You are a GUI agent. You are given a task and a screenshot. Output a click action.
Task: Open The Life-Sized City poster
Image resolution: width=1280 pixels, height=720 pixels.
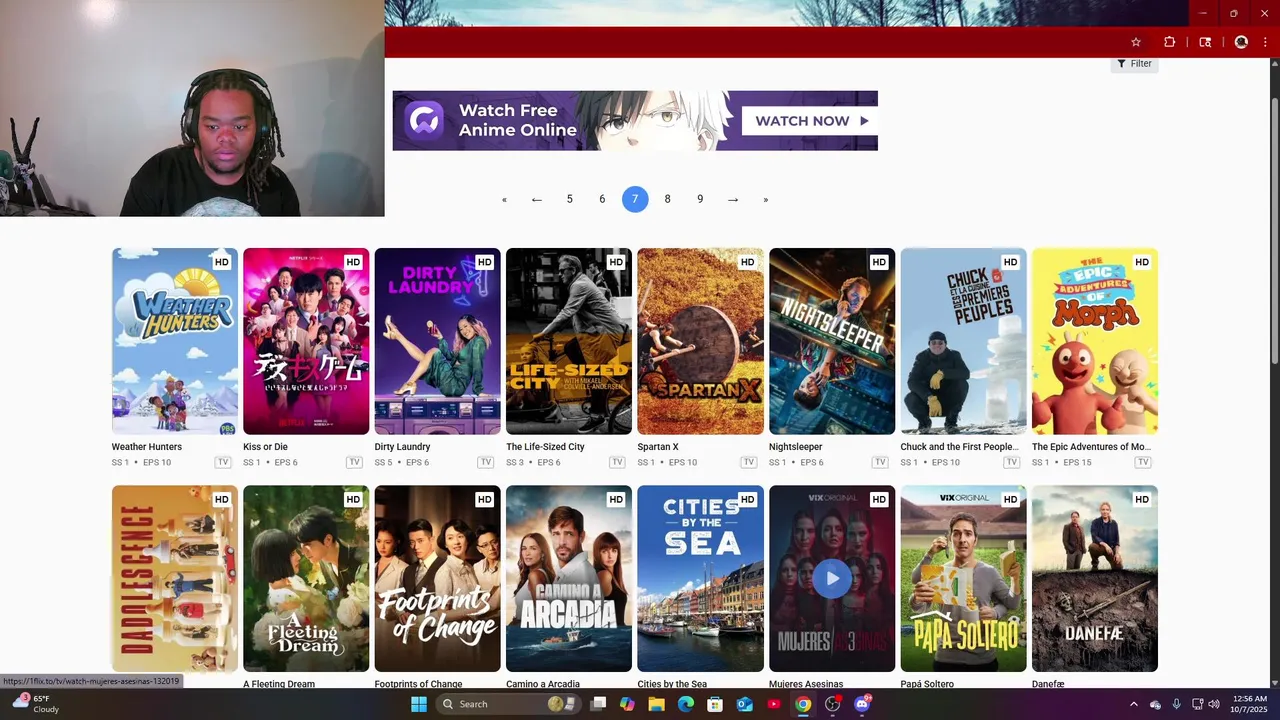pos(569,341)
